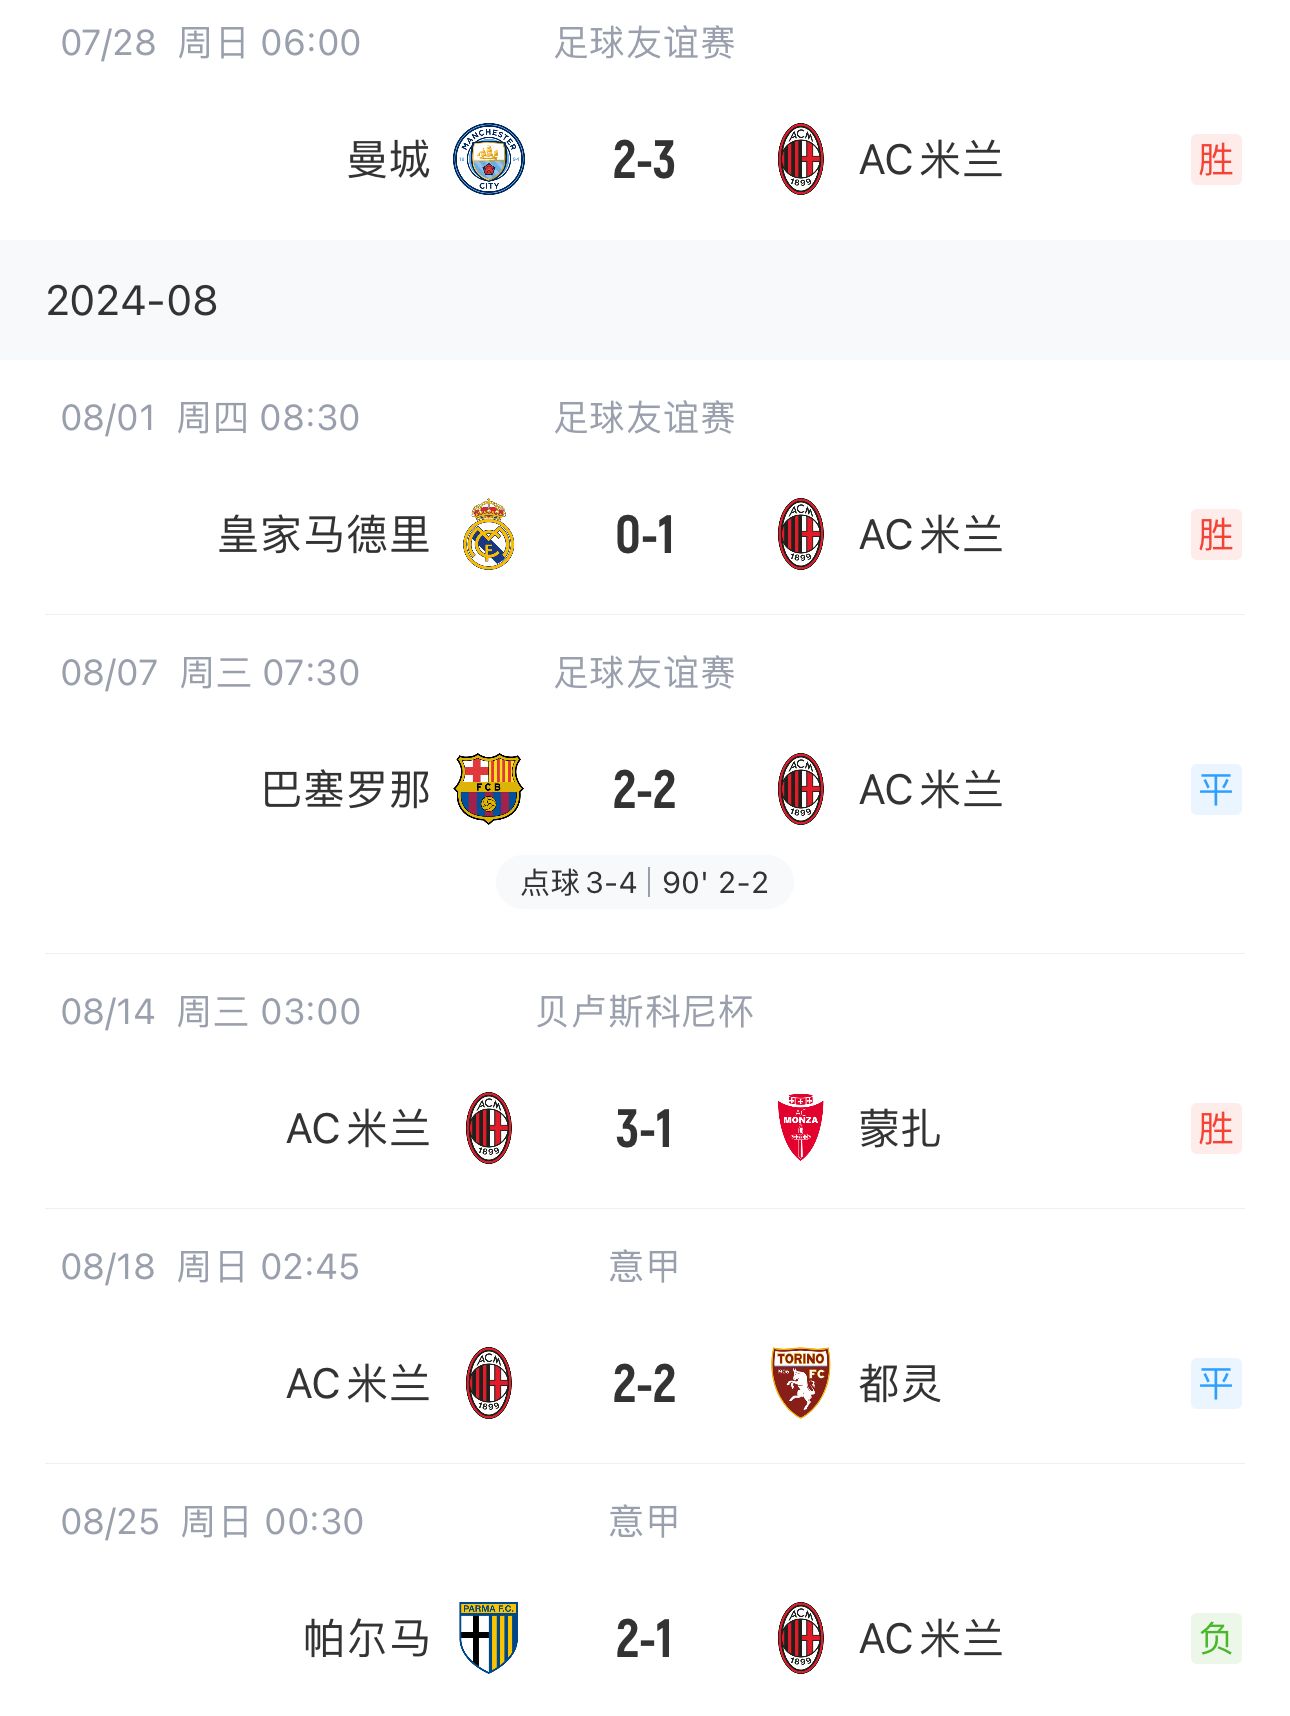This screenshot has height=1716, width=1290.
Task: Open the 3-1 score against 蒙扎
Action: (x=644, y=1129)
